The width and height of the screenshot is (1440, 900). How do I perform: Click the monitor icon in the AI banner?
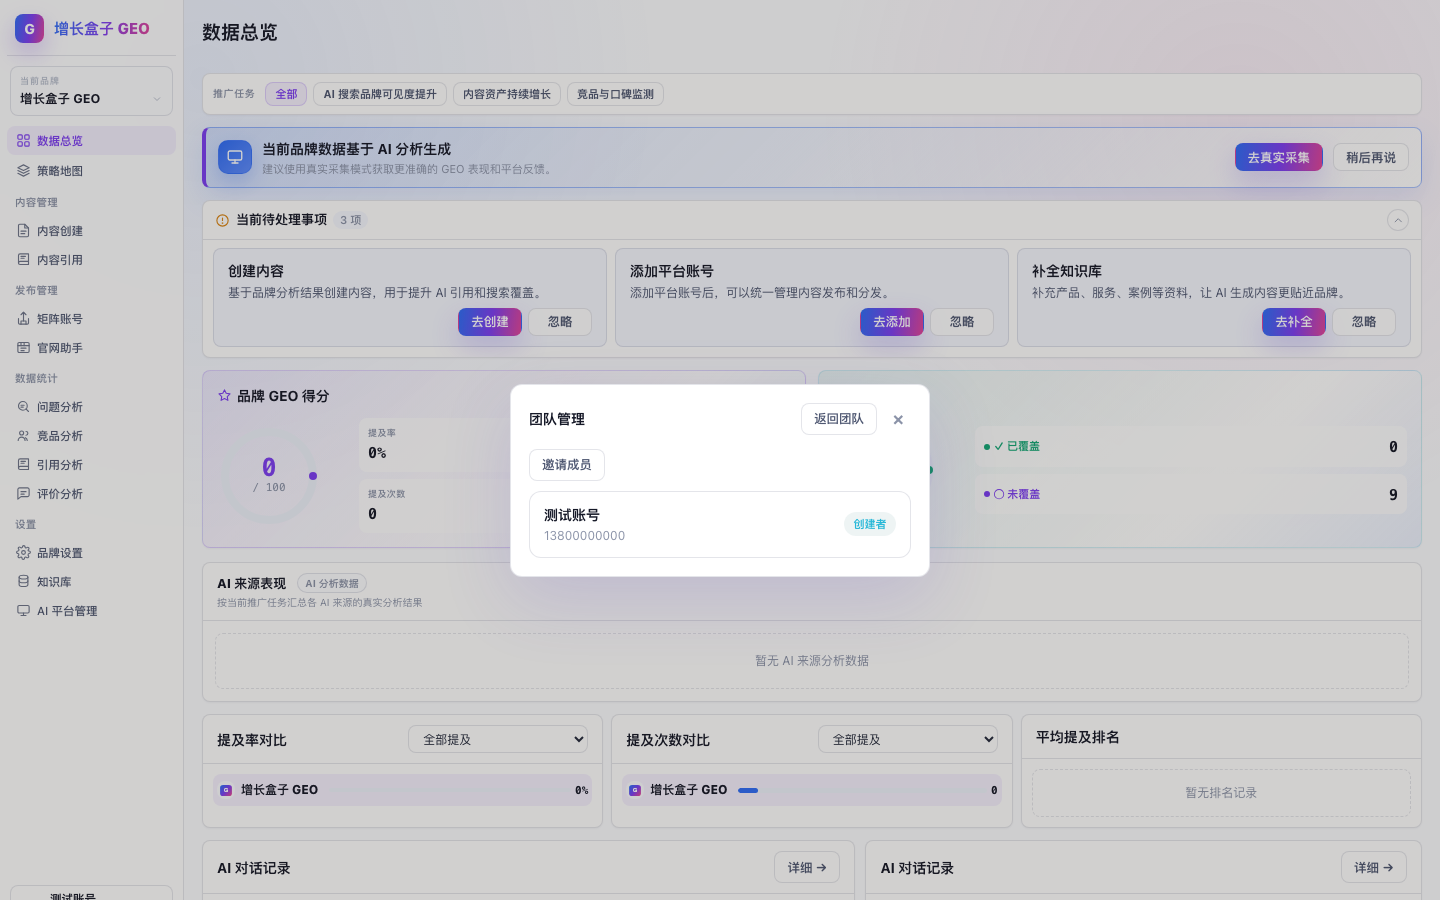tap(235, 157)
